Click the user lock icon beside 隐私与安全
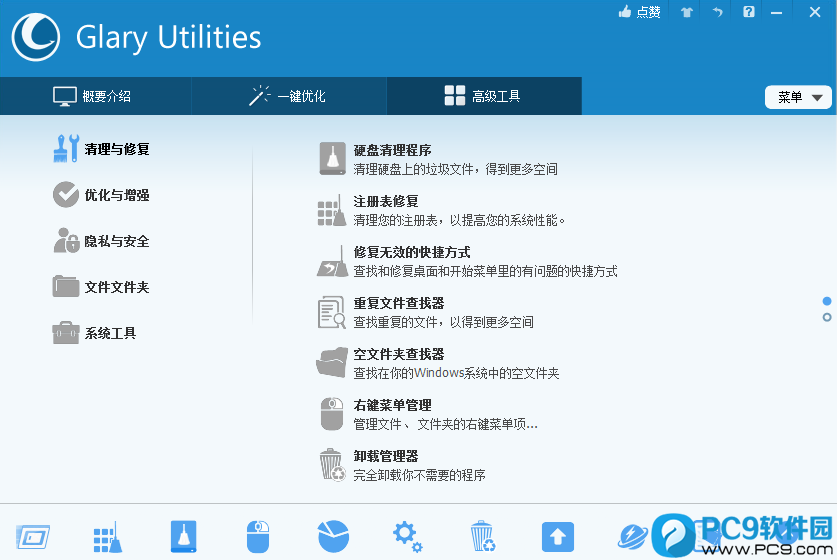The height and width of the screenshot is (560, 837). click(x=66, y=240)
